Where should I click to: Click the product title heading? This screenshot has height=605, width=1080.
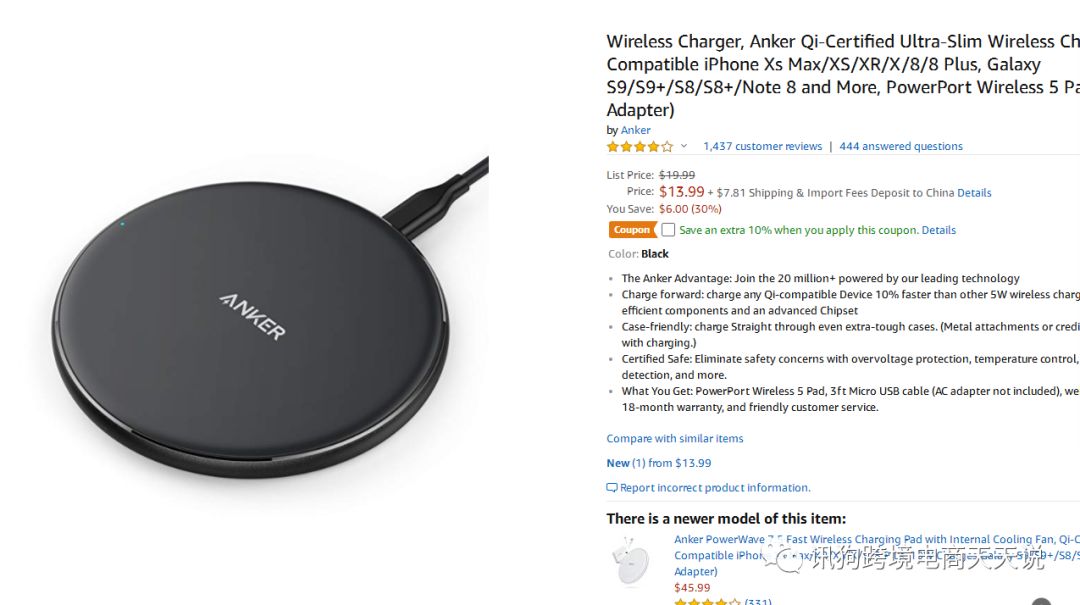[842, 76]
